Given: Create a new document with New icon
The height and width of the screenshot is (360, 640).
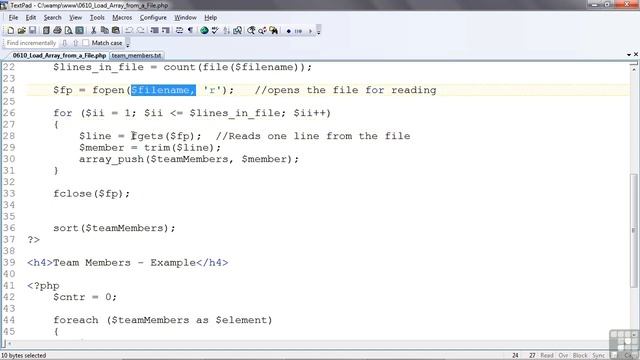Looking at the screenshot, I should point(11,31).
